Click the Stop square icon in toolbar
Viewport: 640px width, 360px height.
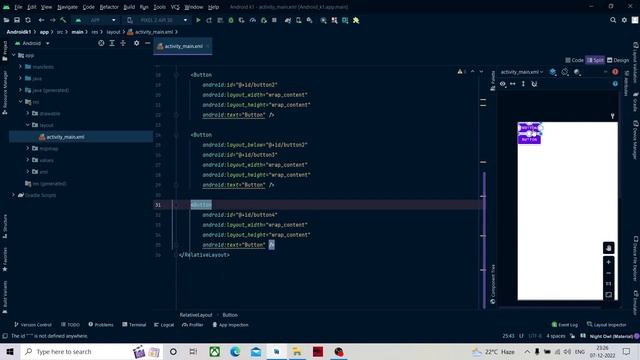pos(274,20)
